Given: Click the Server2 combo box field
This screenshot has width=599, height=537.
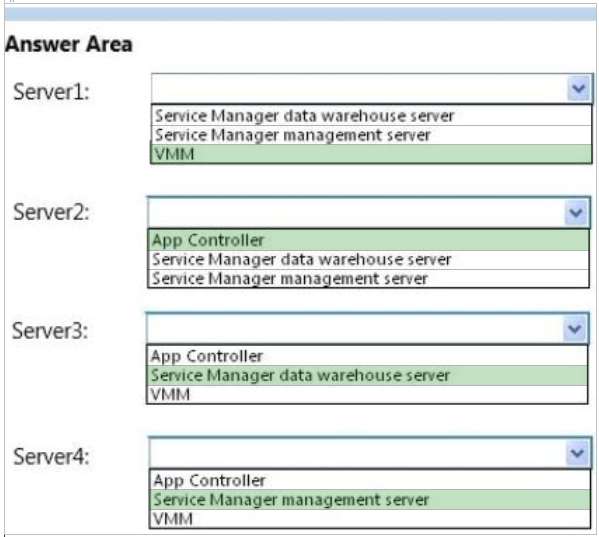Looking at the screenshot, I should point(369,212).
